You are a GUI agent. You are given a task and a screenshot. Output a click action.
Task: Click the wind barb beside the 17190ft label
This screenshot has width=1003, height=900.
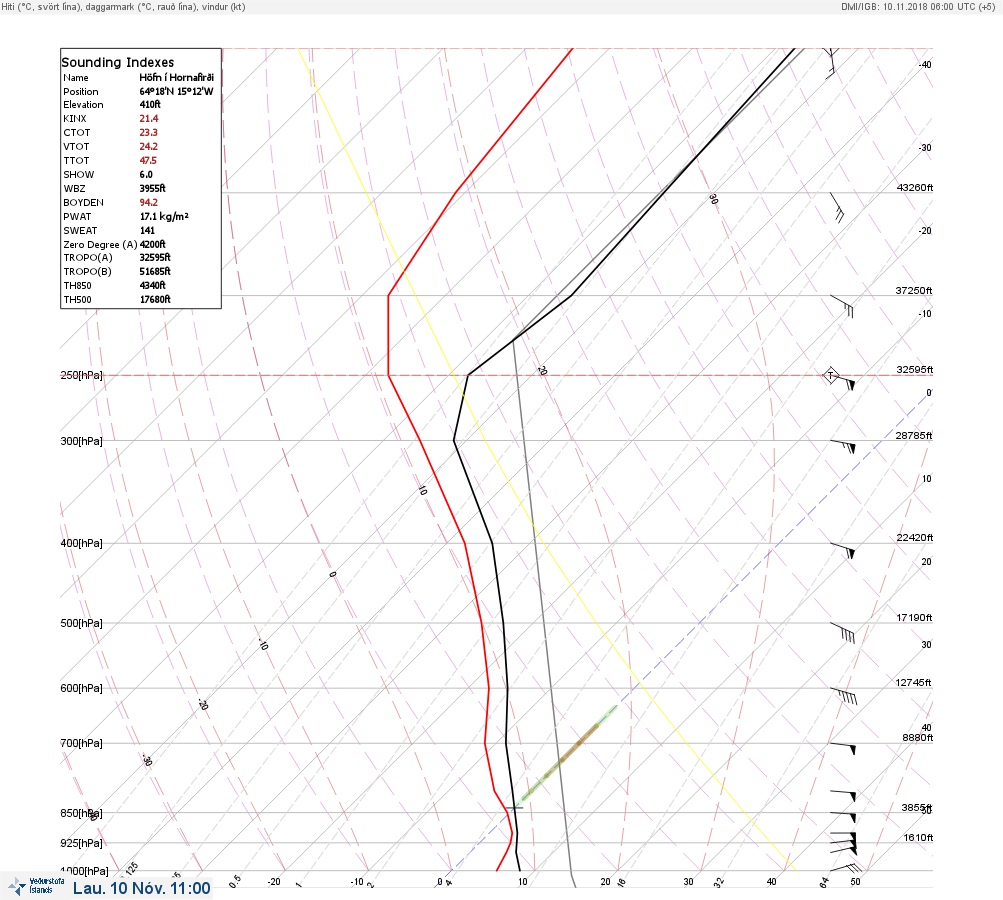pyautogui.click(x=842, y=632)
